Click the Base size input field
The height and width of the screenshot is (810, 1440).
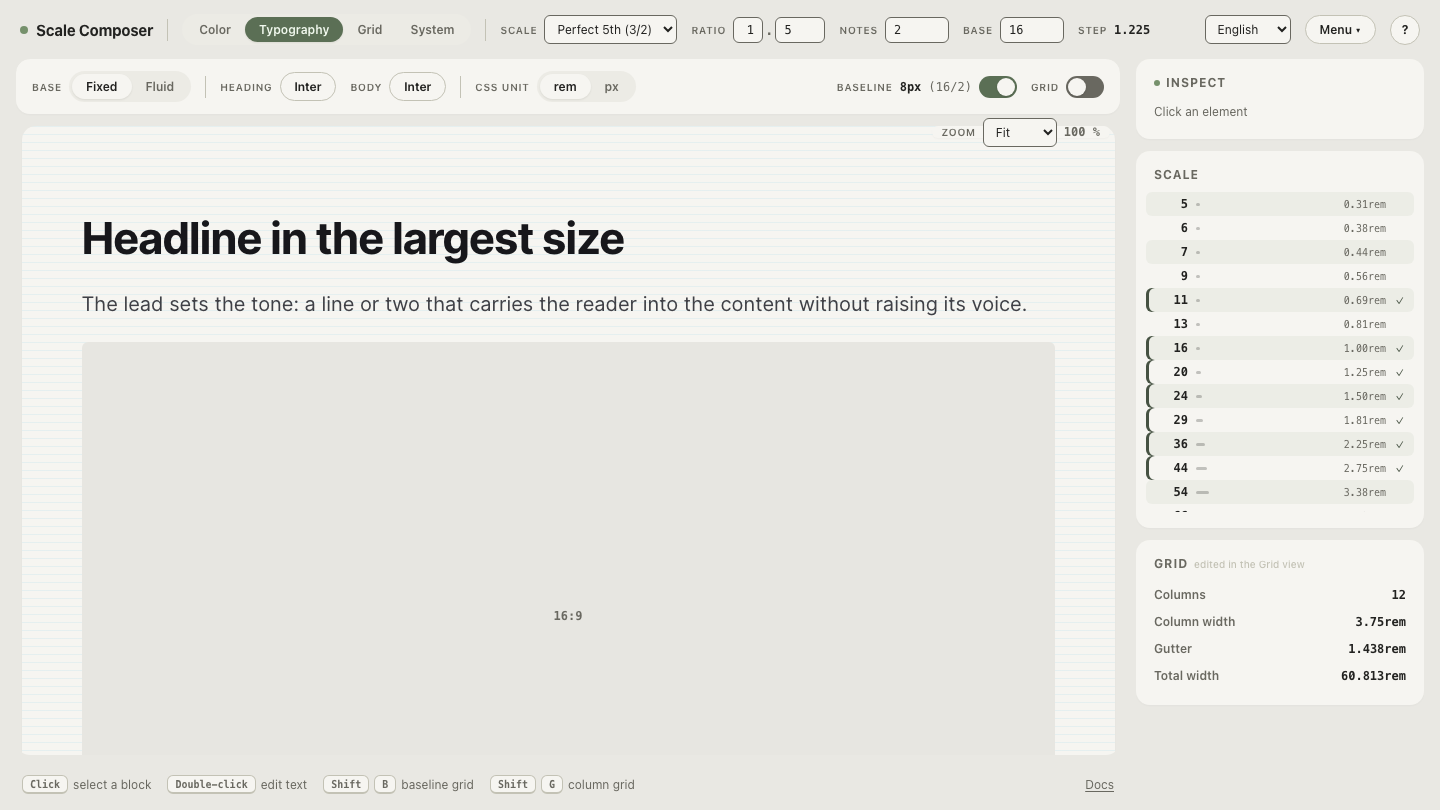[x=1032, y=30]
